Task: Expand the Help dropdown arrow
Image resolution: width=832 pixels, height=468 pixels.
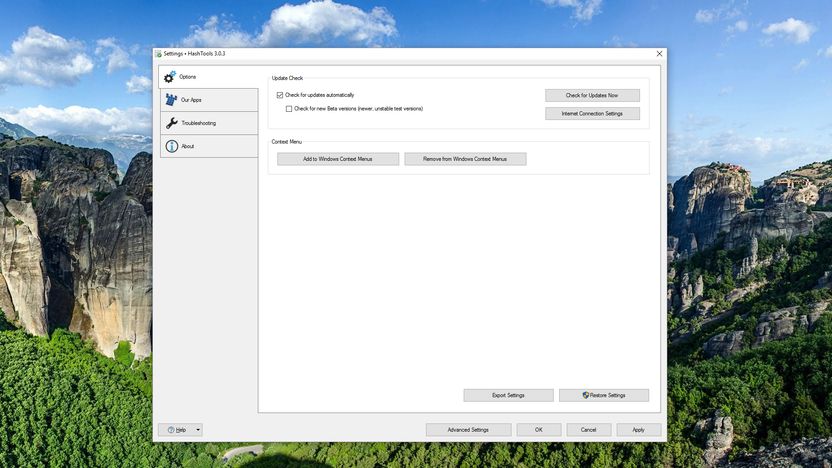Action: (198, 430)
